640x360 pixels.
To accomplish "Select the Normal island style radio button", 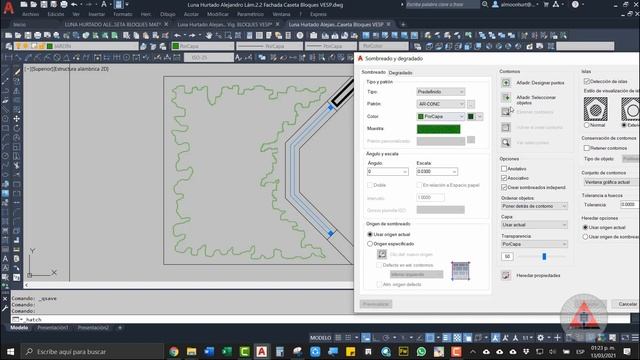I will click(587, 125).
